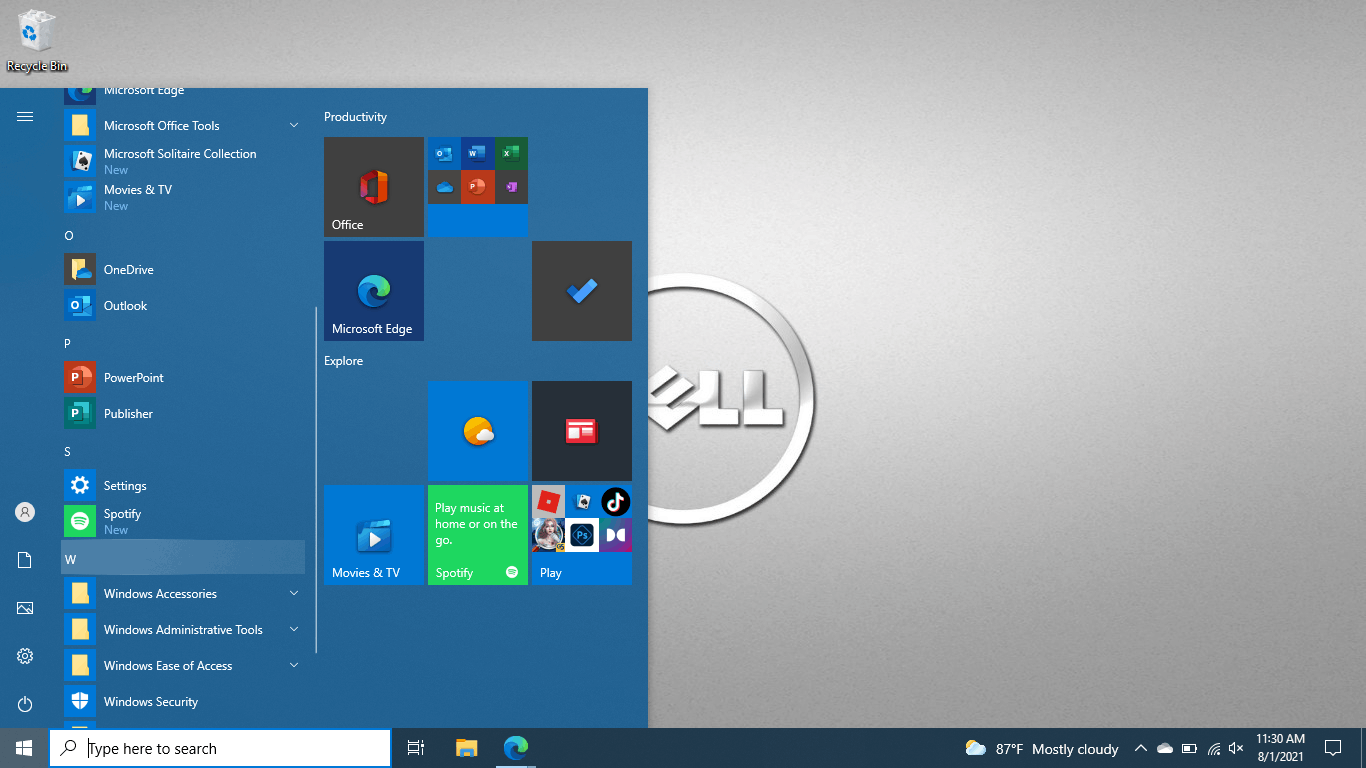Click the letter W section header

[x=183, y=558]
